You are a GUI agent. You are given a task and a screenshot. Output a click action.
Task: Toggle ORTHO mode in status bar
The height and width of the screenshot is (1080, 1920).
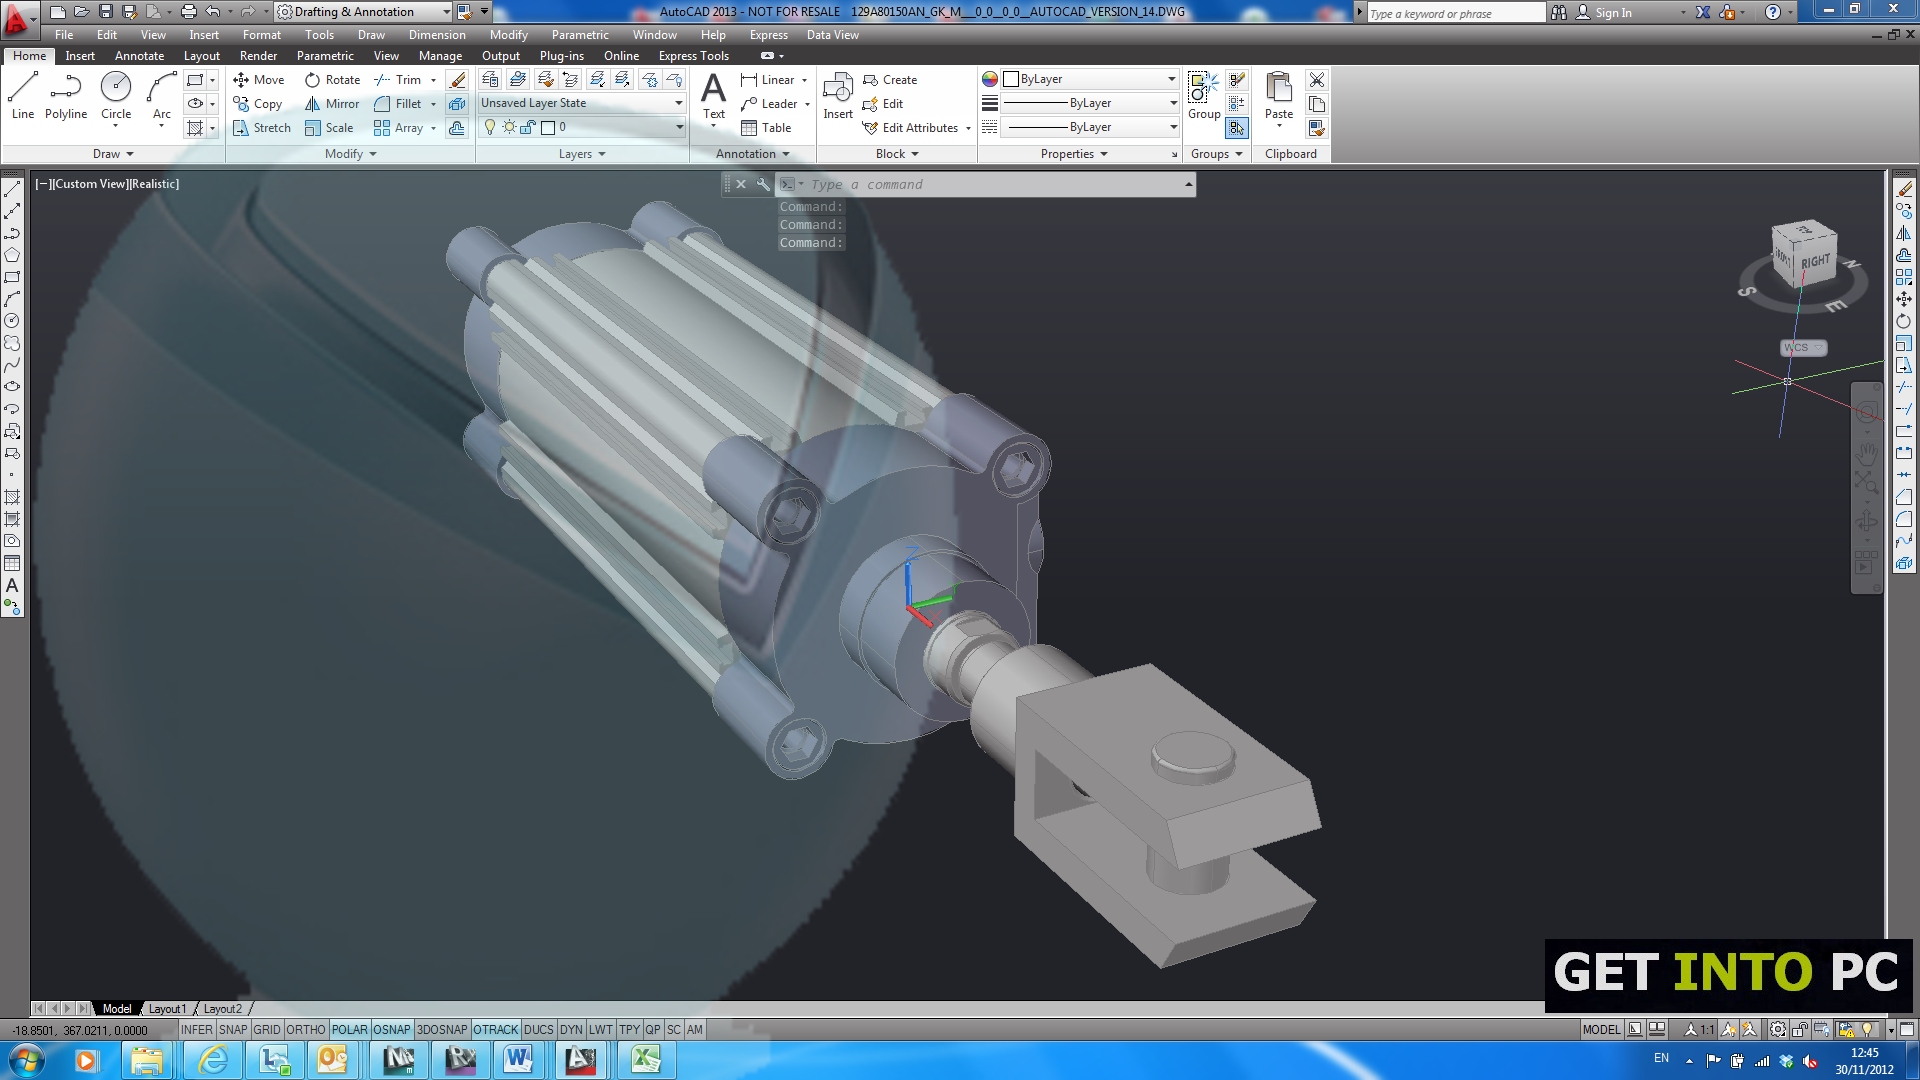[305, 1030]
